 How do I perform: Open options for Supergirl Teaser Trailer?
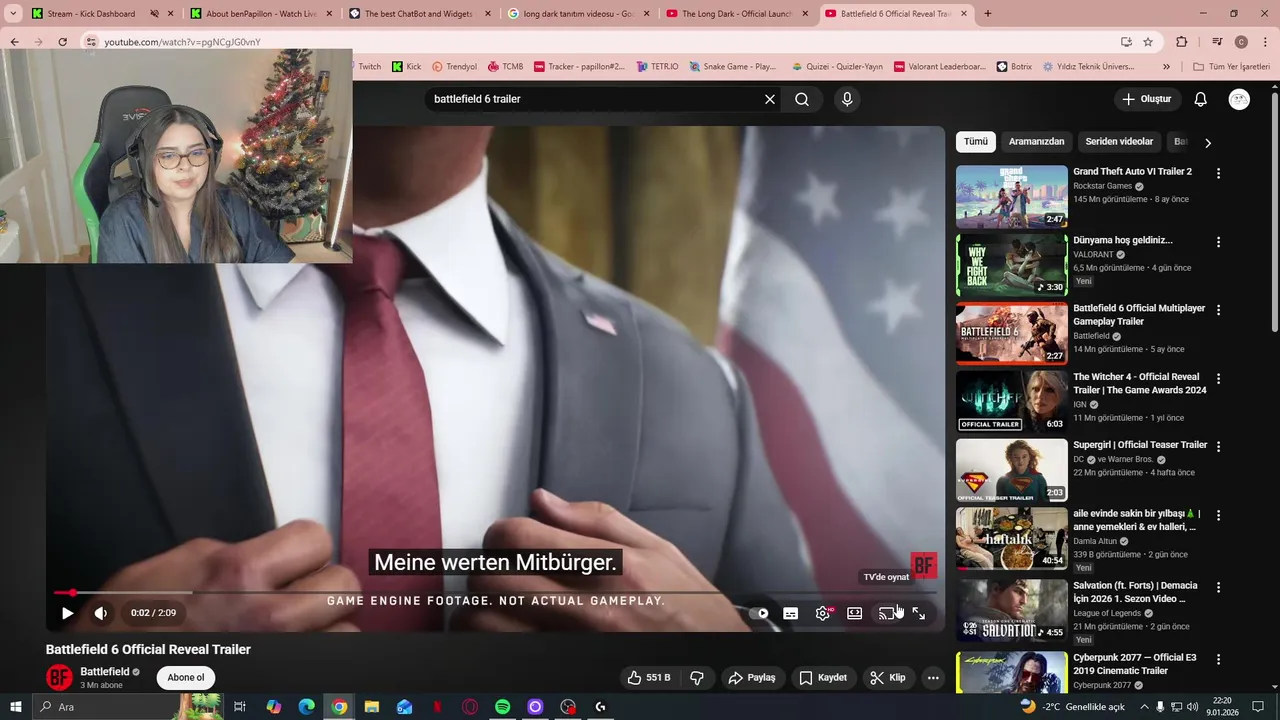click(x=1218, y=447)
